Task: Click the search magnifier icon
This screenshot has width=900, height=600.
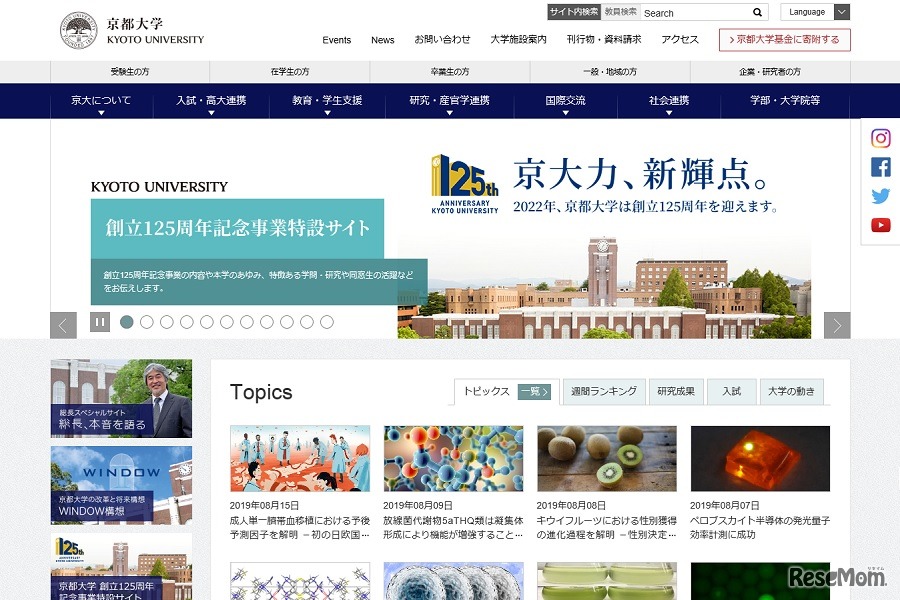Action: coord(757,12)
